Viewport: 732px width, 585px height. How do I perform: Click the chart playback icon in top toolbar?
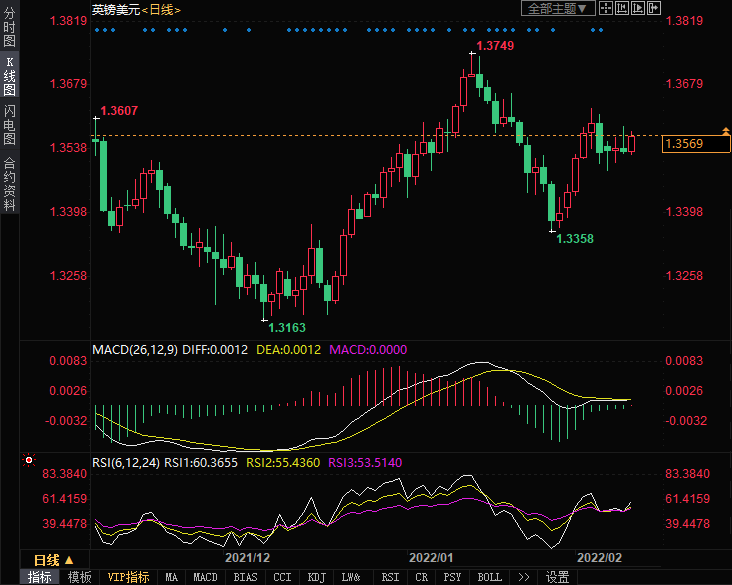639,8
